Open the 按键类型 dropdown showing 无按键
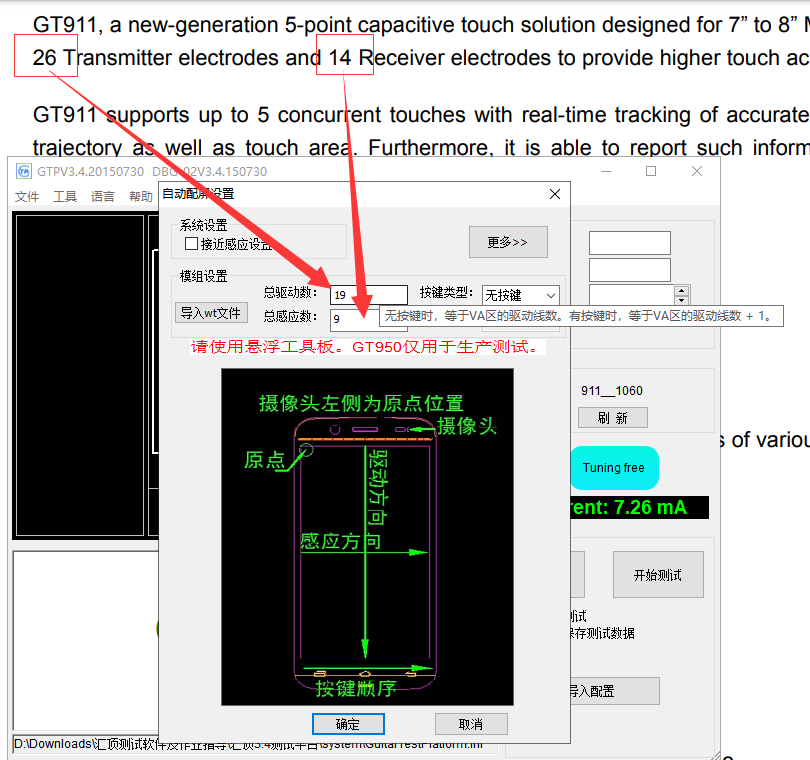This screenshot has height=760, width=810. point(521,294)
